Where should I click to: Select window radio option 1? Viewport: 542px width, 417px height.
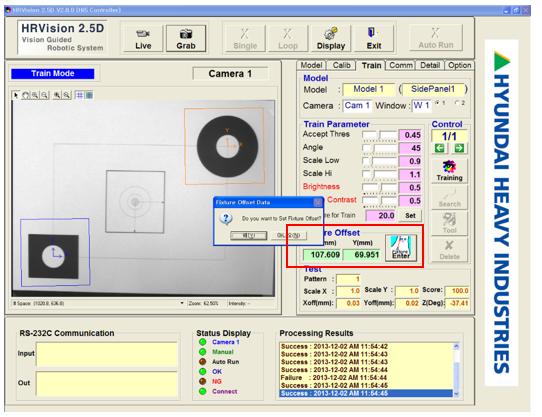438,103
